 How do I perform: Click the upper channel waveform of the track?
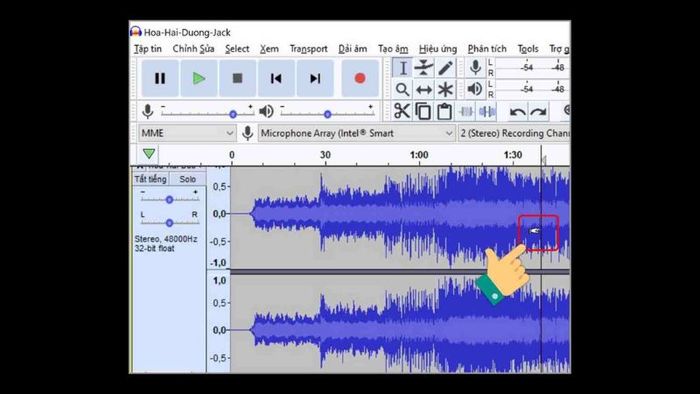(x=400, y=218)
